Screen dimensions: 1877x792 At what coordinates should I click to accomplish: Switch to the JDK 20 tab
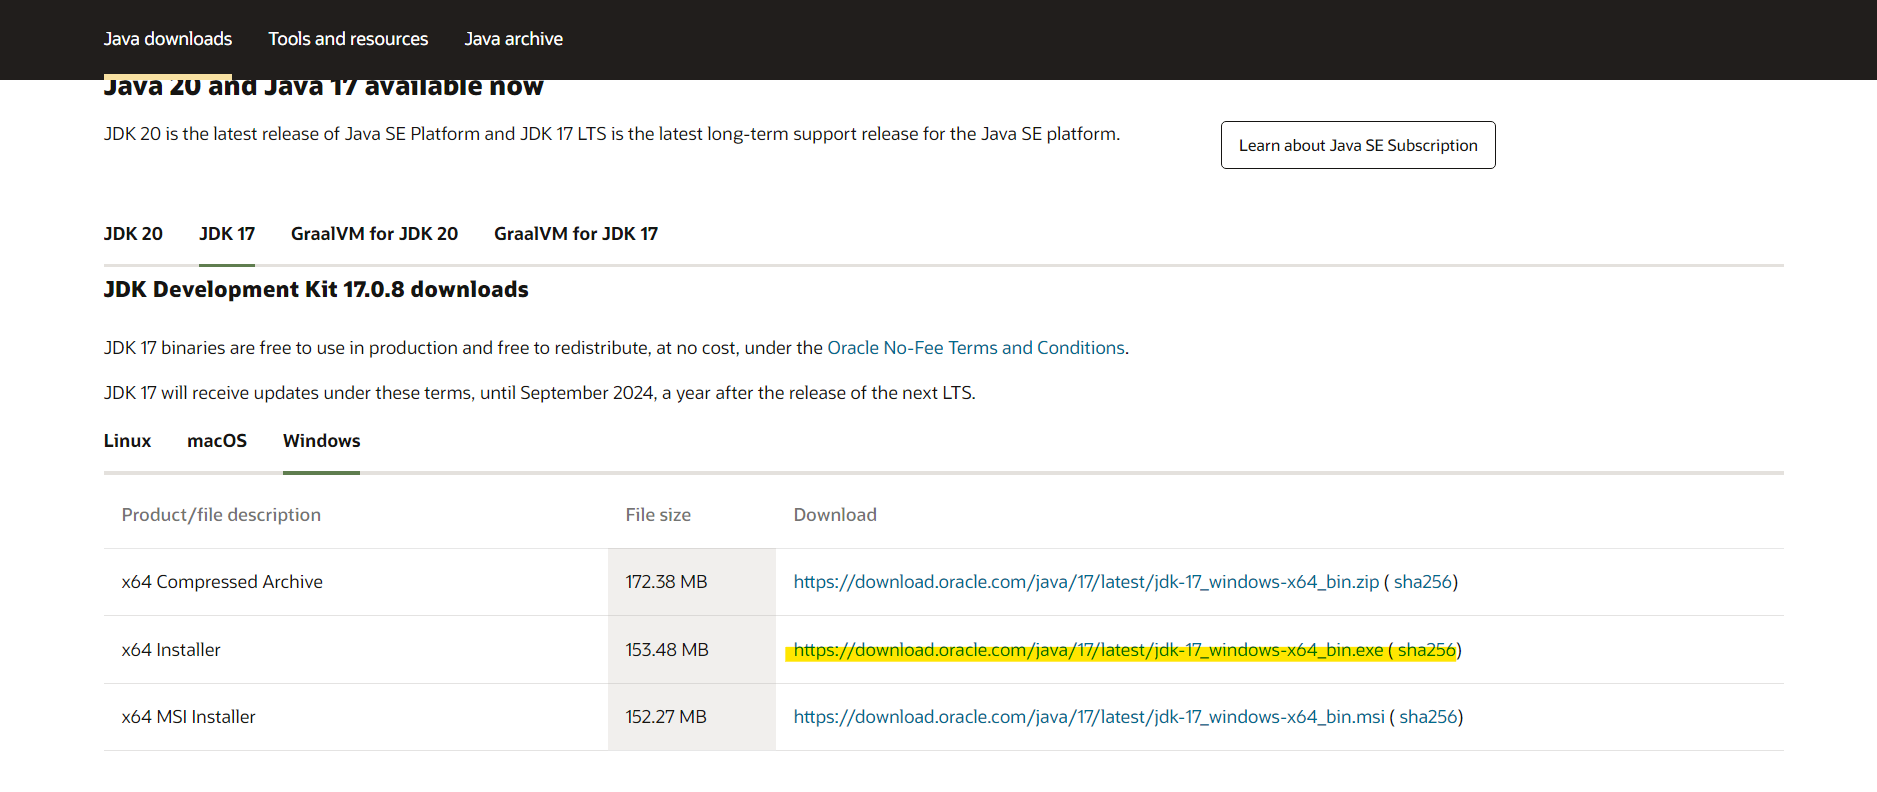point(133,234)
